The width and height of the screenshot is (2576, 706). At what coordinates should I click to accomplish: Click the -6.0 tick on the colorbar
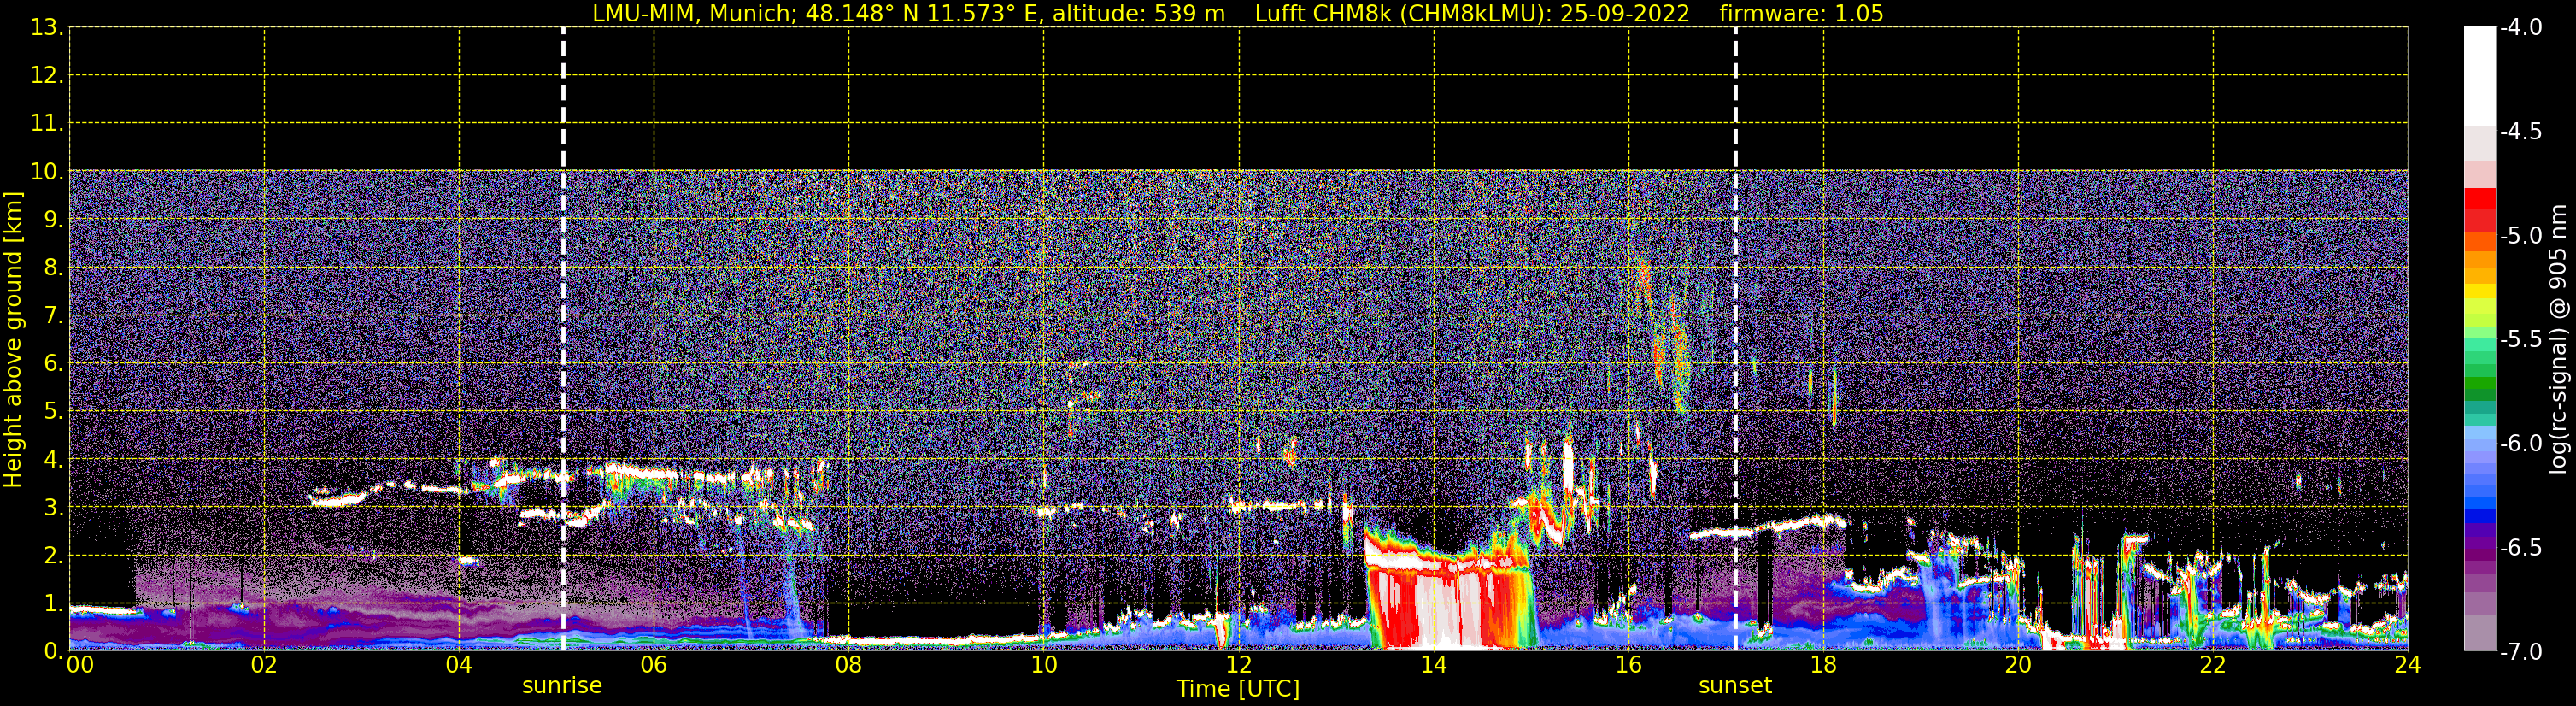(2520, 444)
